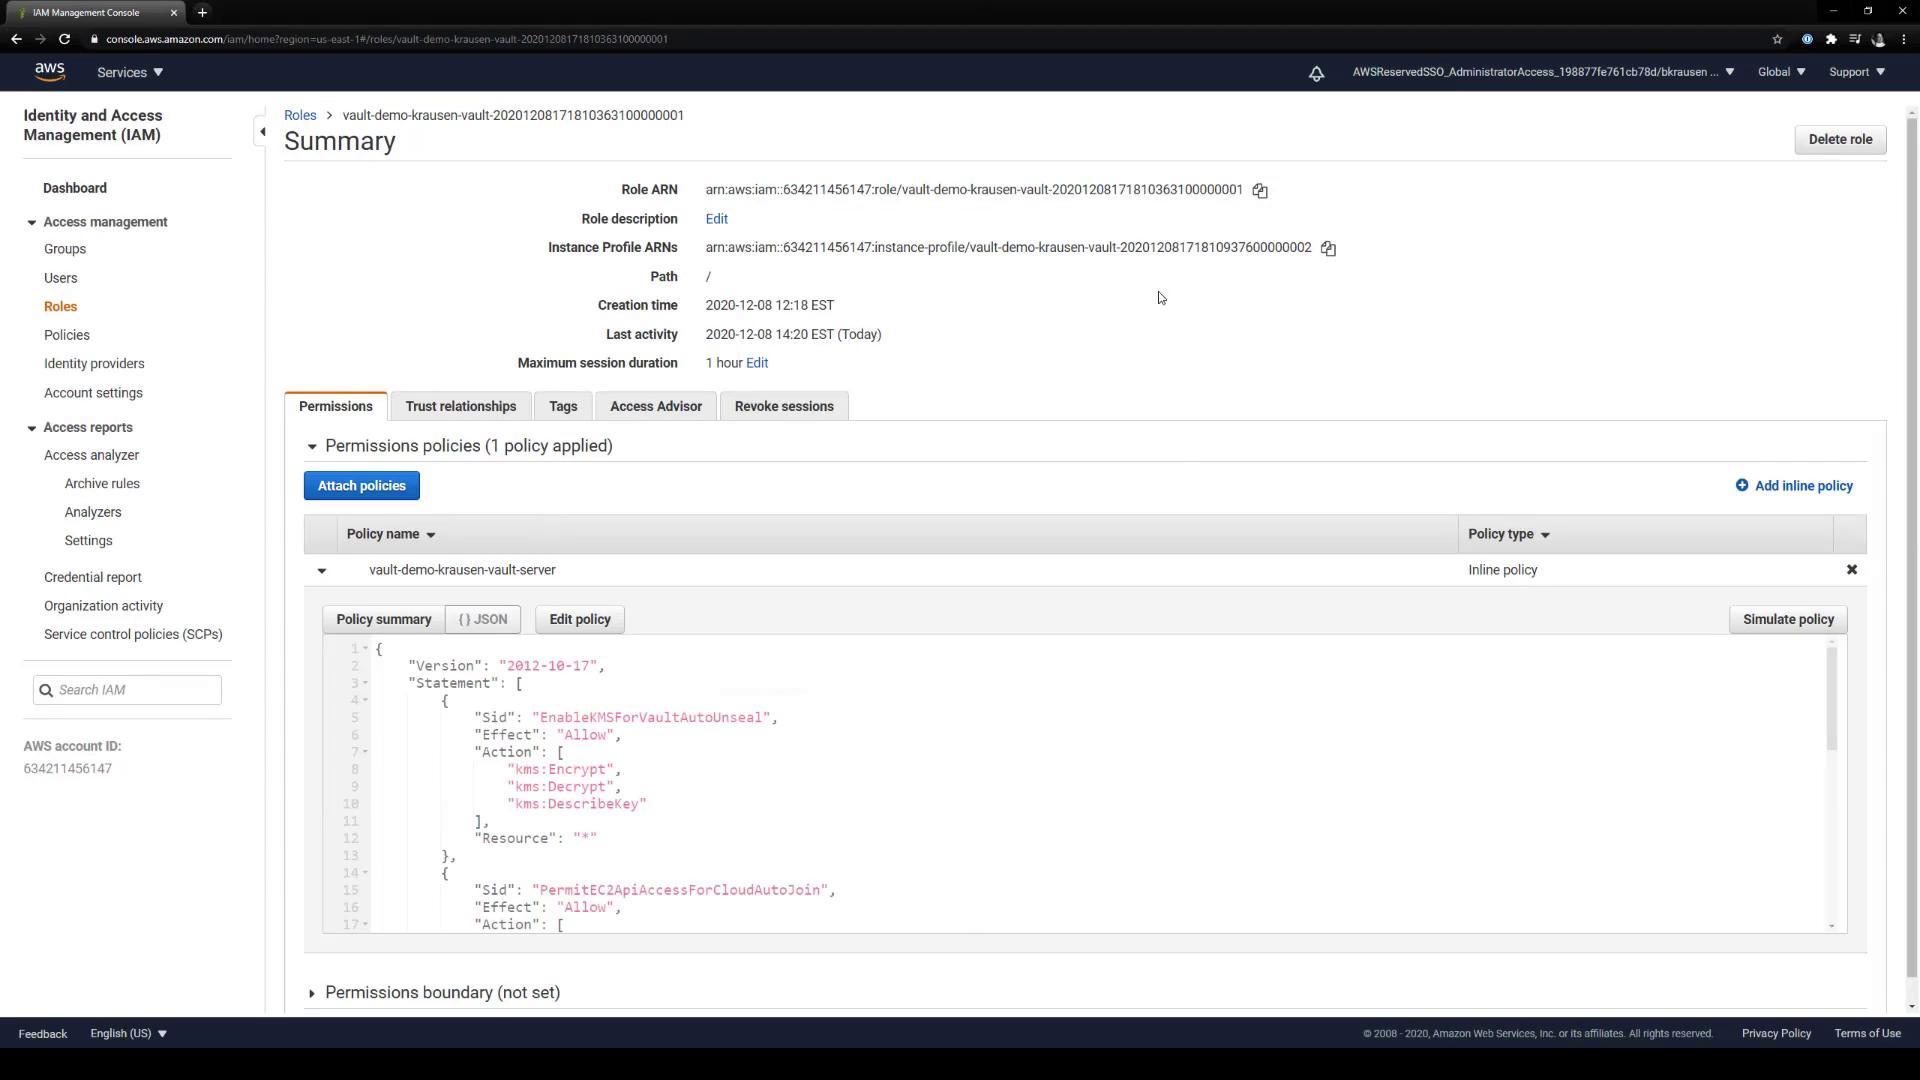Collapse the vault-demo-krausen-vault-server policy row
The image size is (1920, 1080).
(322, 571)
